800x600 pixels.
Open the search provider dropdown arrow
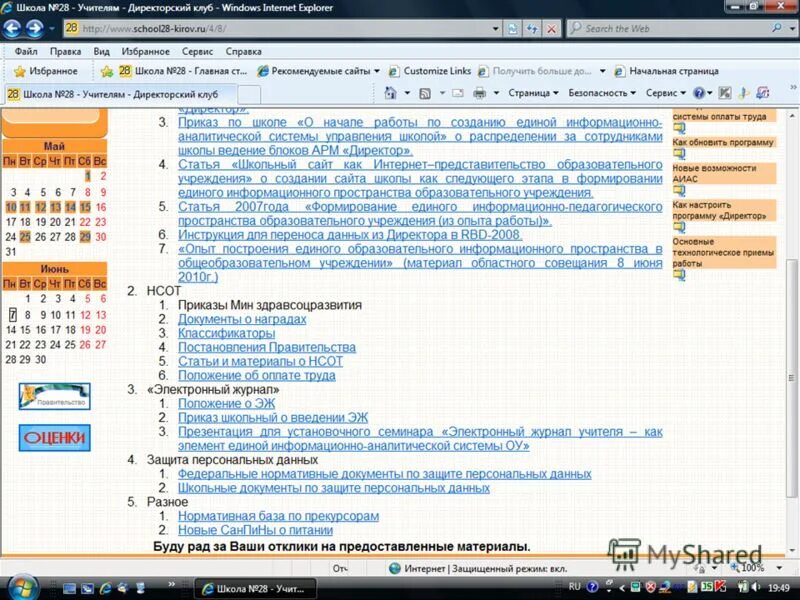click(x=791, y=29)
